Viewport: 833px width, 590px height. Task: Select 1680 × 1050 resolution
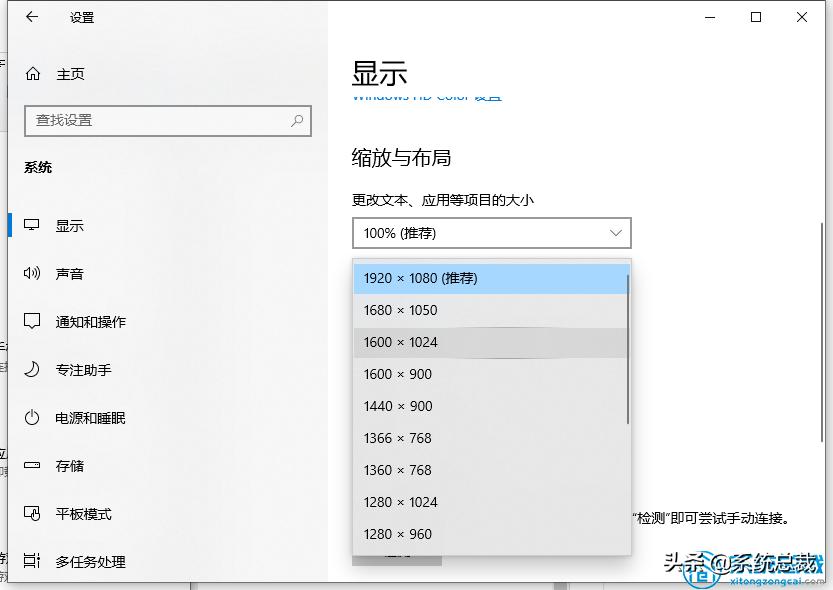coord(491,310)
